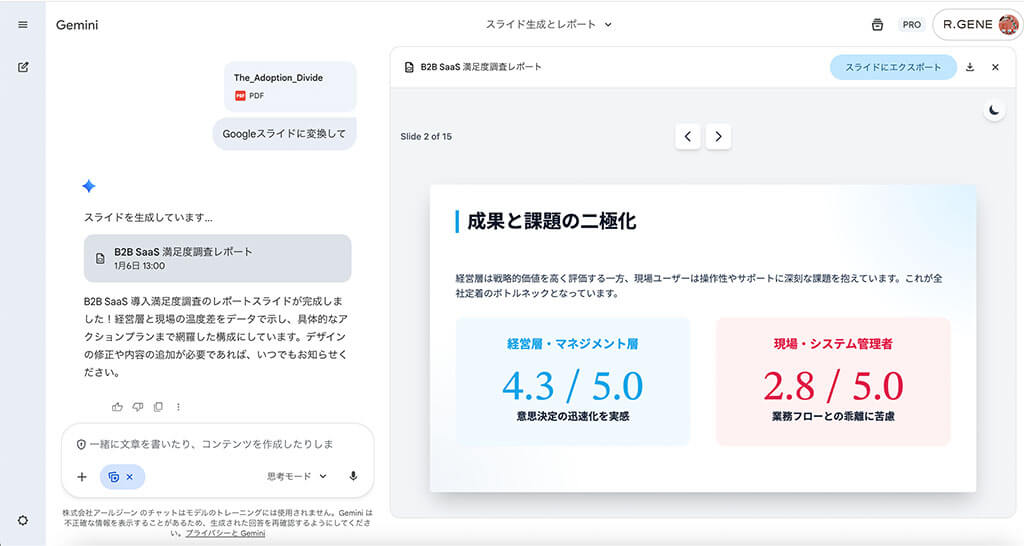Toggle dark mode with moon icon

pyautogui.click(x=994, y=110)
